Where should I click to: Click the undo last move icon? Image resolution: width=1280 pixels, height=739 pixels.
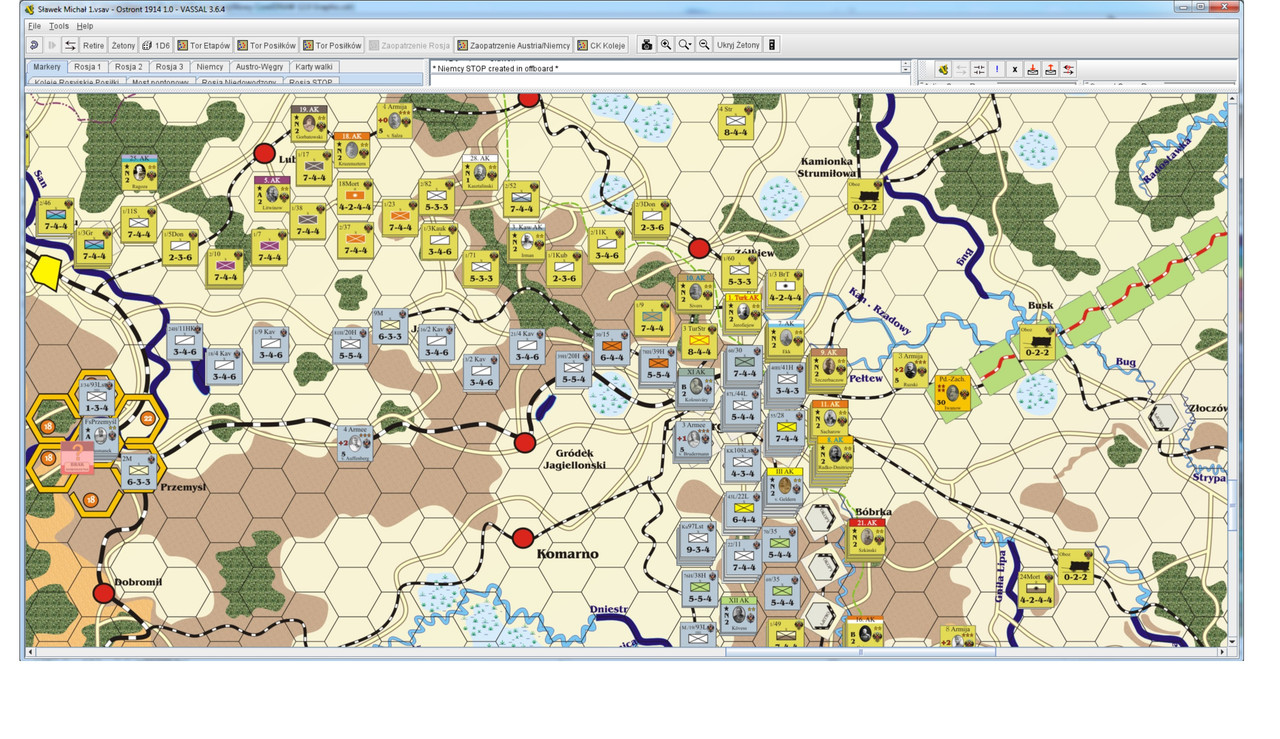pyautogui.click(x=35, y=45)
